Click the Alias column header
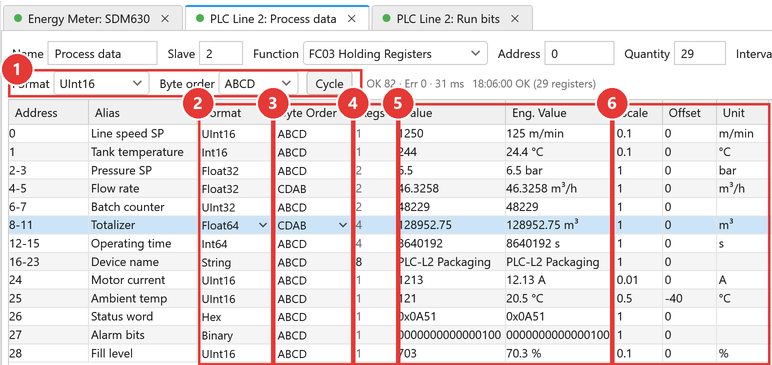The width and height of the screenshot is (772, 365). coord(143,113)
